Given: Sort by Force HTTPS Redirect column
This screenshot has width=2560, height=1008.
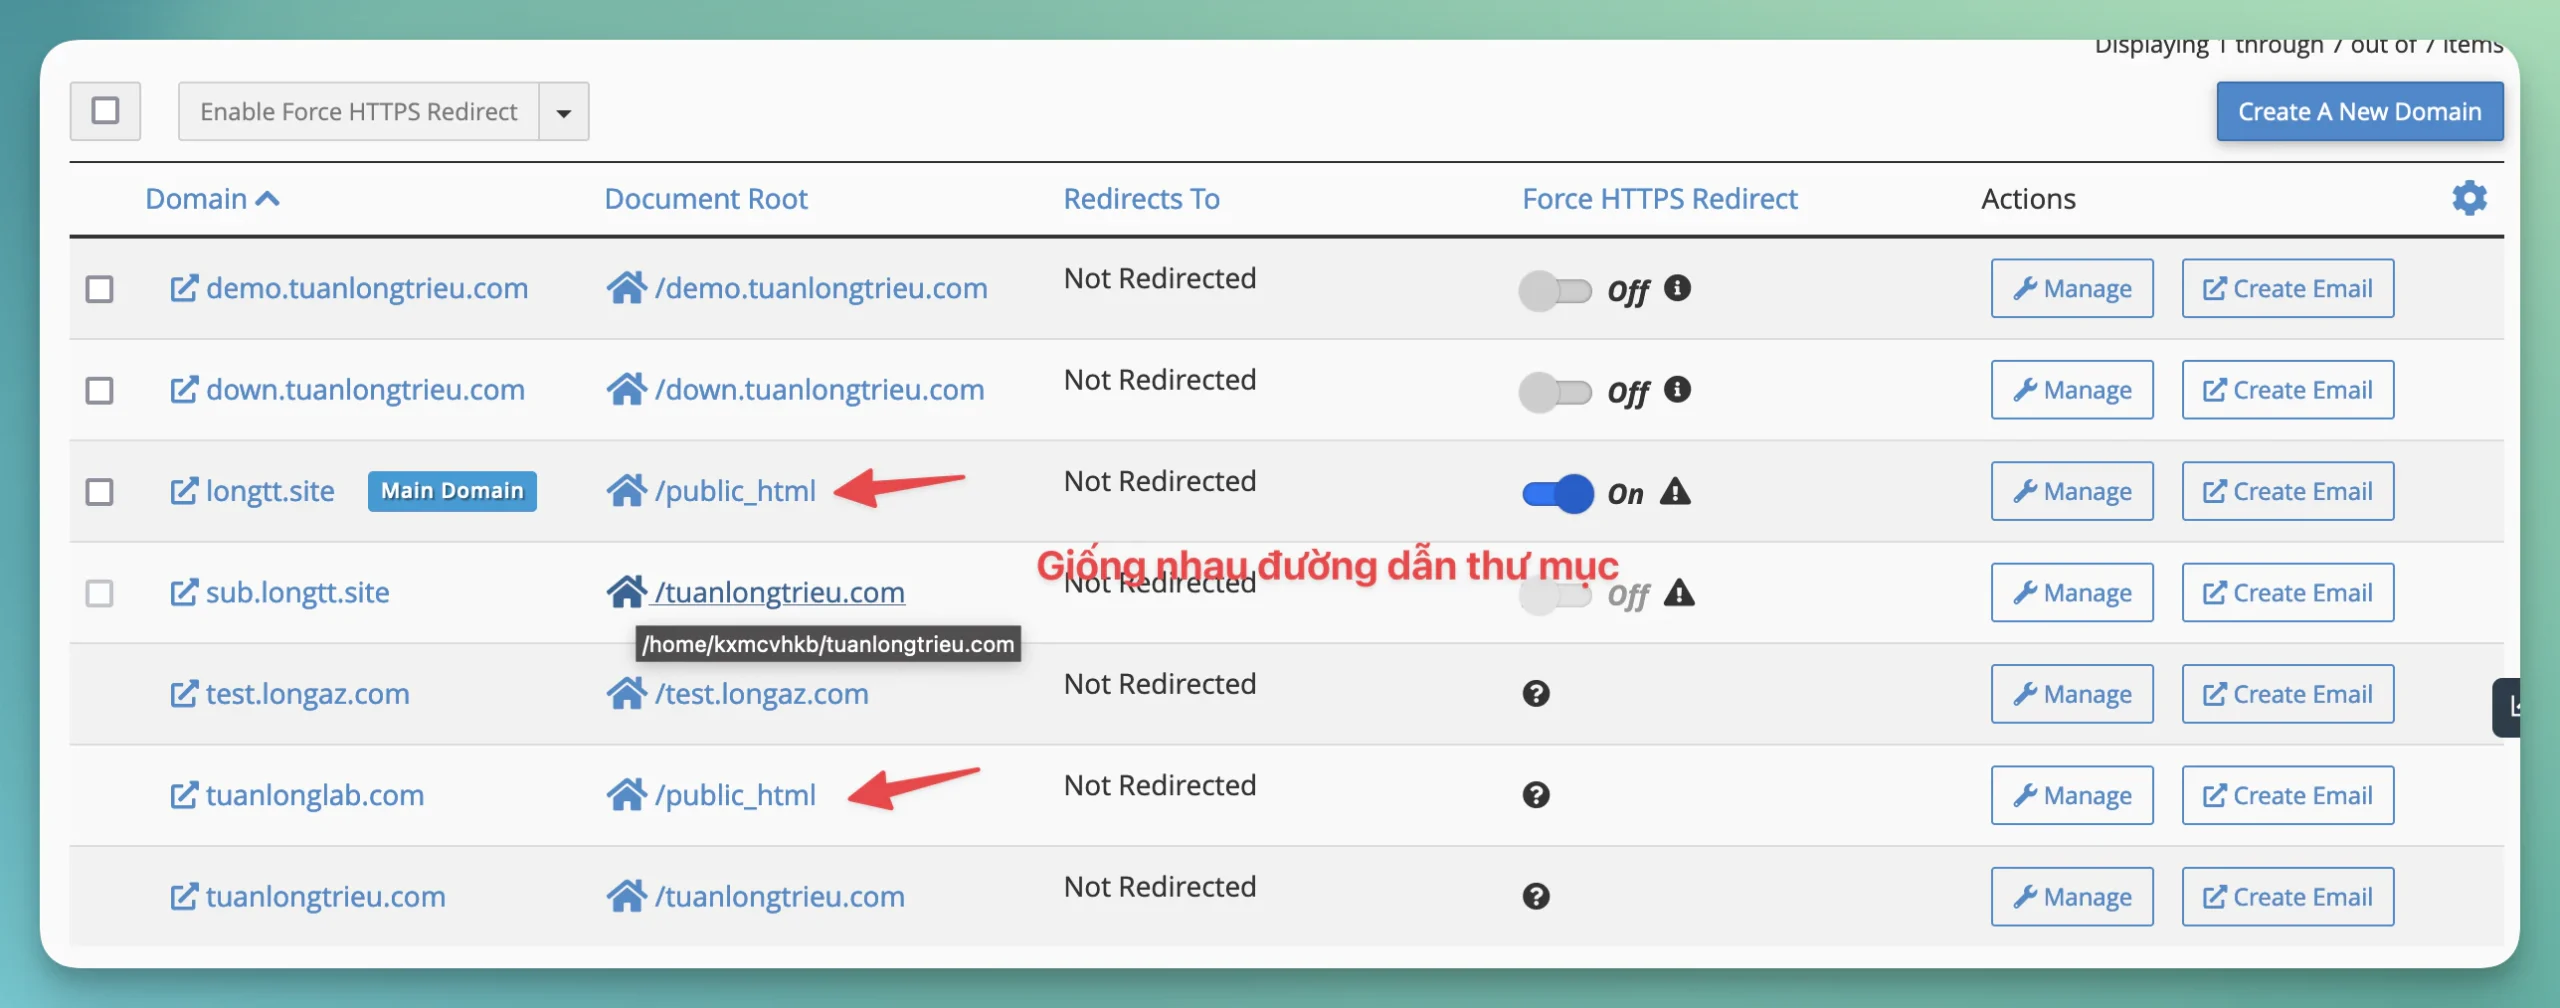Looking at the screenshot, I should tap(1659, 199).
